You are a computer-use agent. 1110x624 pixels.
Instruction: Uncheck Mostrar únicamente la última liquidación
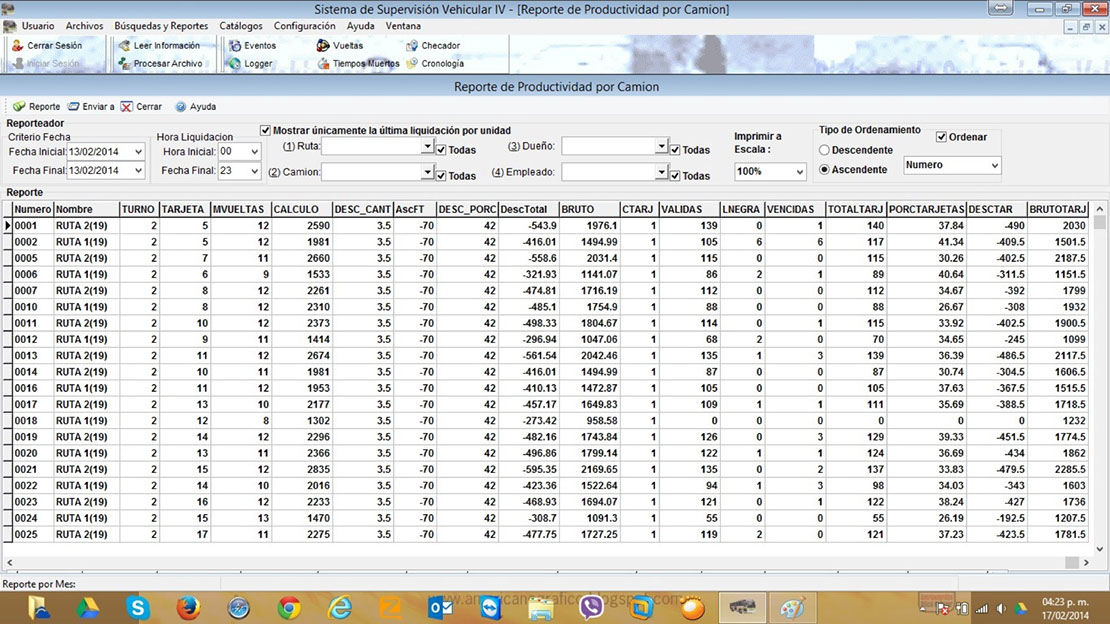(265, 130)
